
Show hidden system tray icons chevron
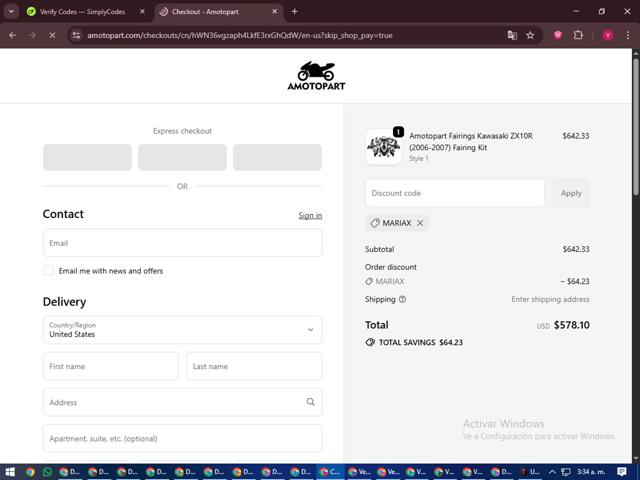(x=552, y=472)
